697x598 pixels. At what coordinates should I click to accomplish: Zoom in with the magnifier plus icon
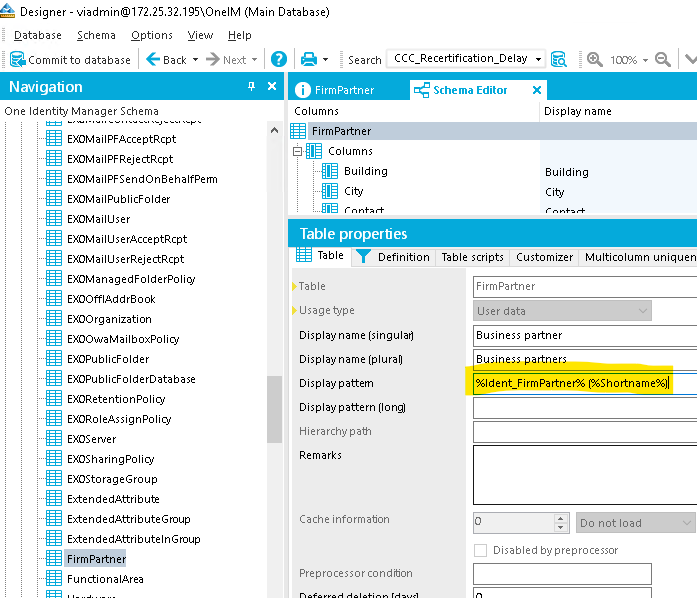coord(595,60)
